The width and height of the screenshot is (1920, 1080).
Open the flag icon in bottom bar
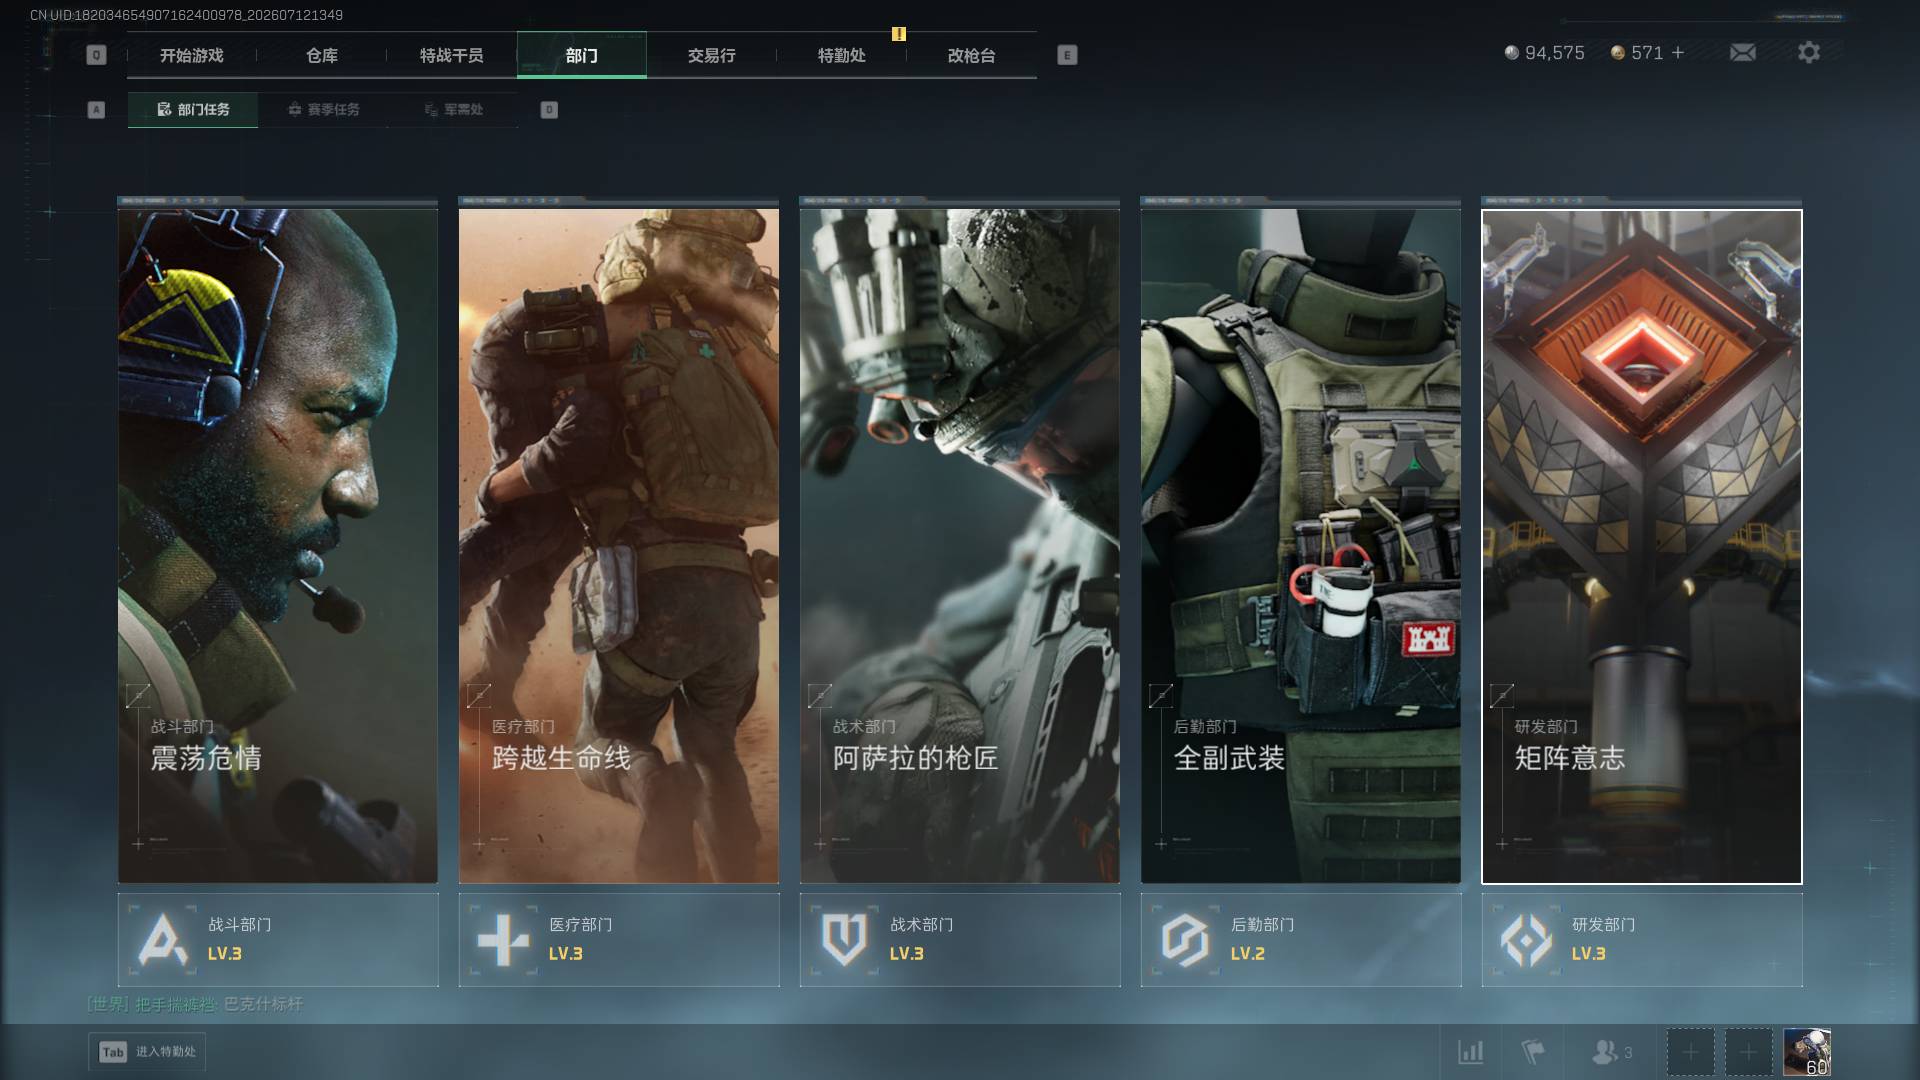click(1532, 1052)
